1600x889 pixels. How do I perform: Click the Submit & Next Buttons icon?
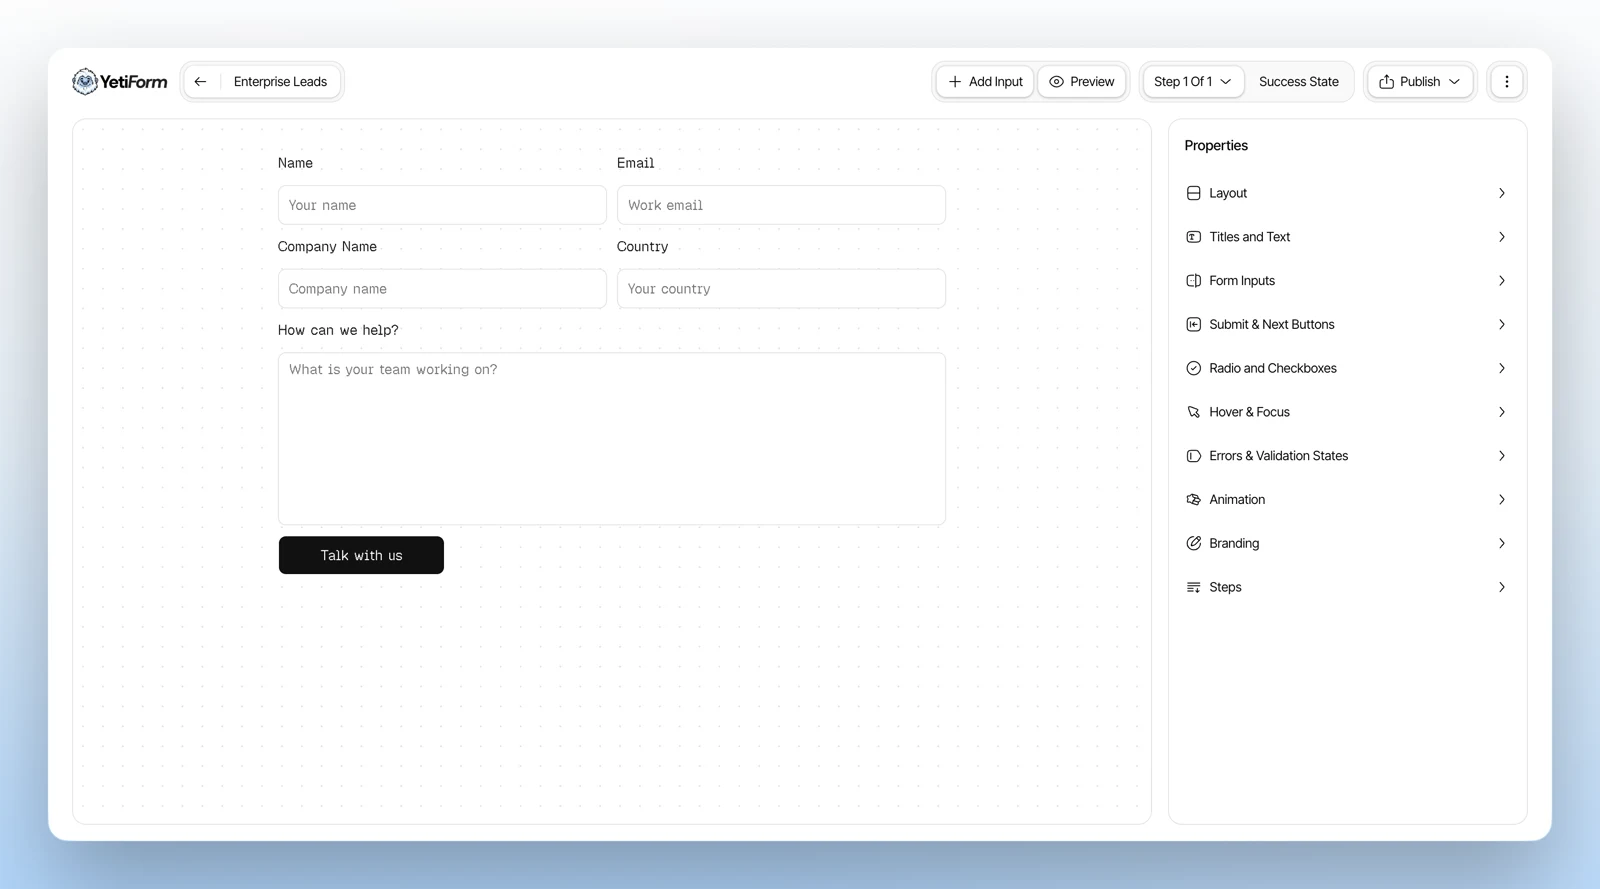click(x=1193, y=324)
